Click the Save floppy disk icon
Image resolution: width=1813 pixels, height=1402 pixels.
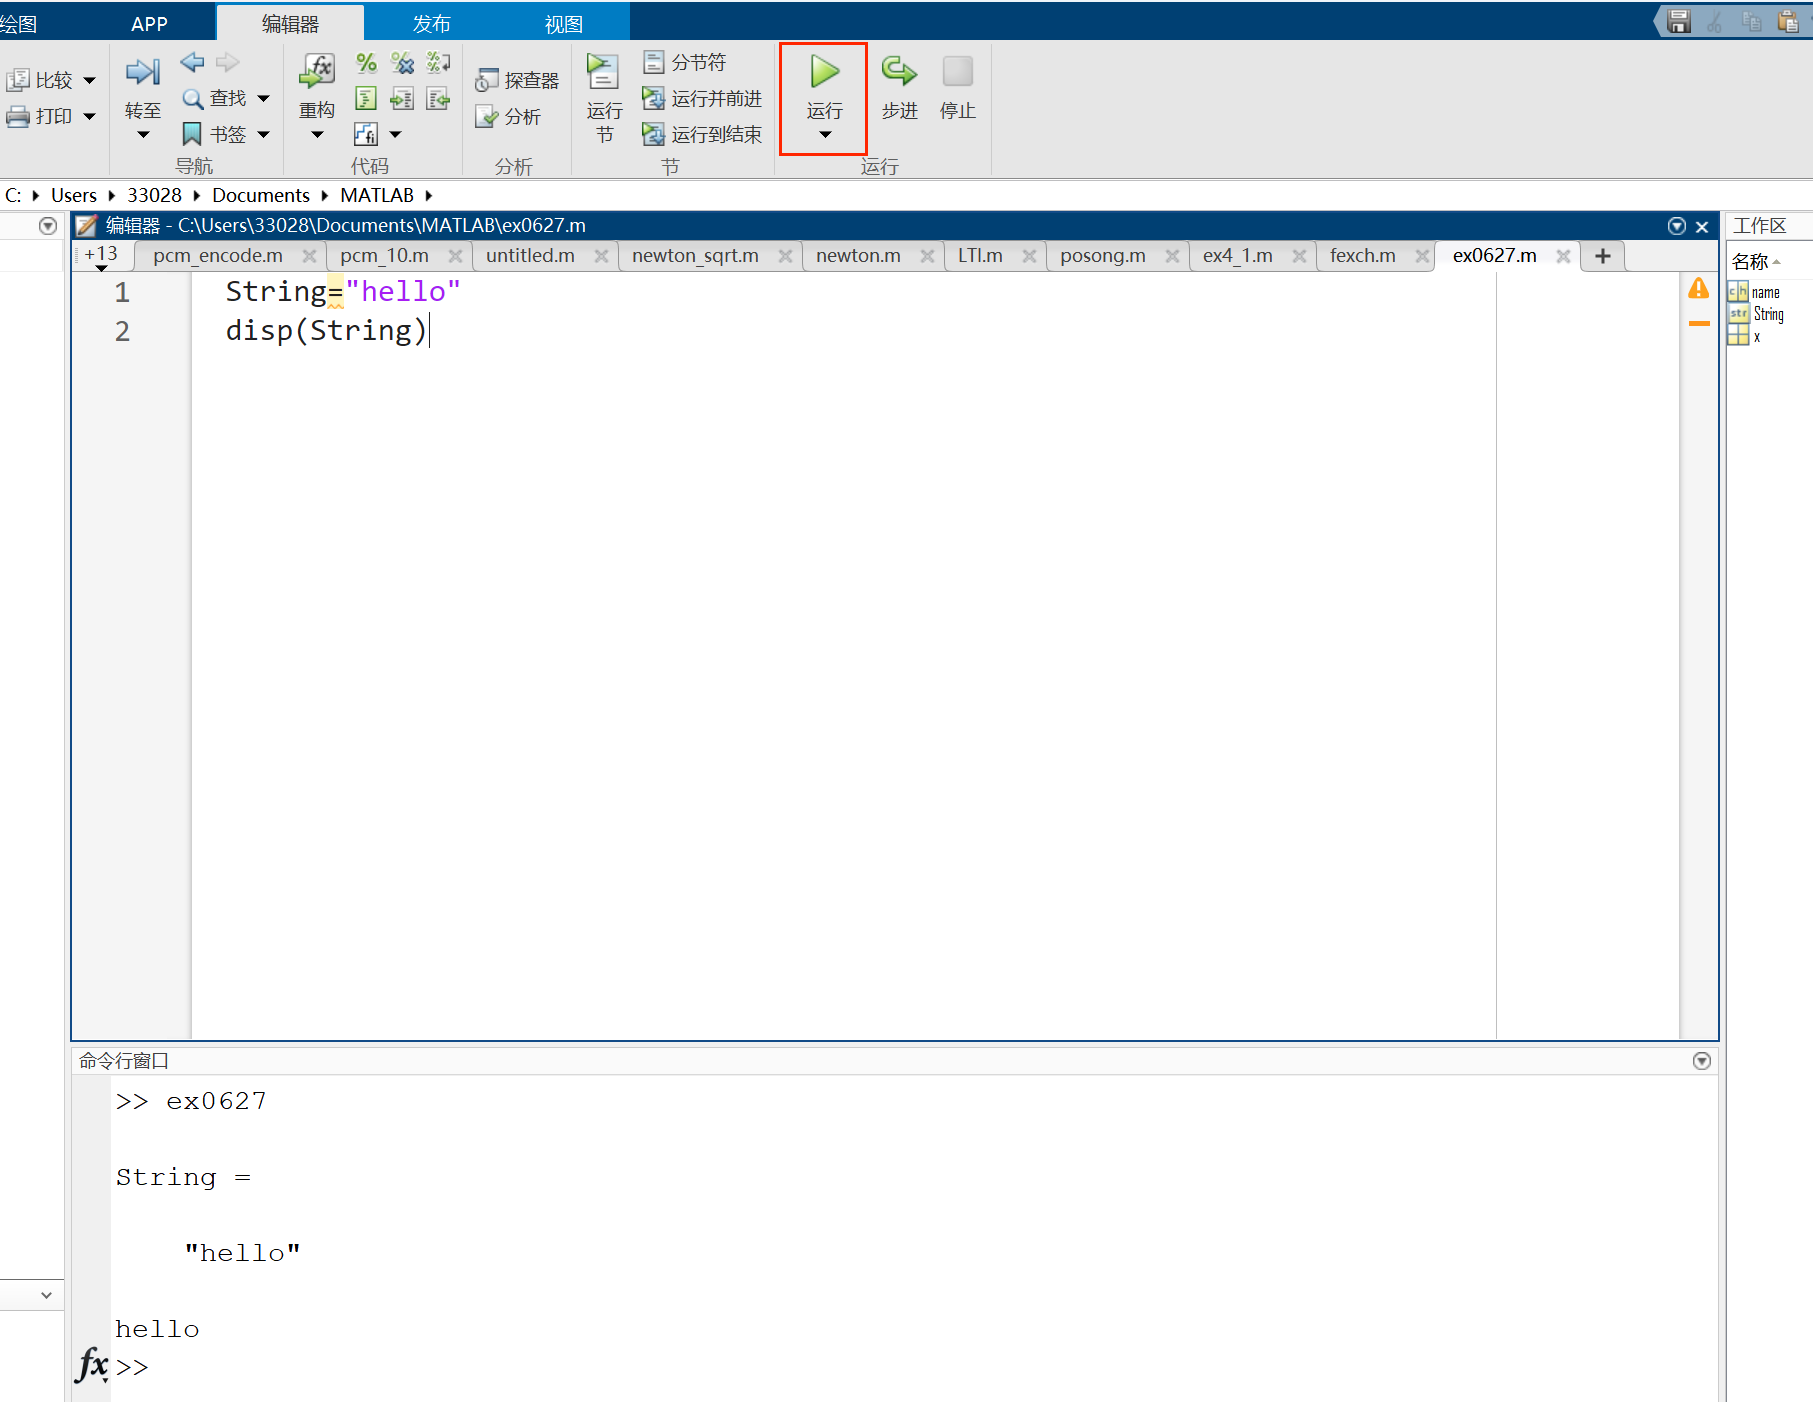click(x=1679, y=21)
